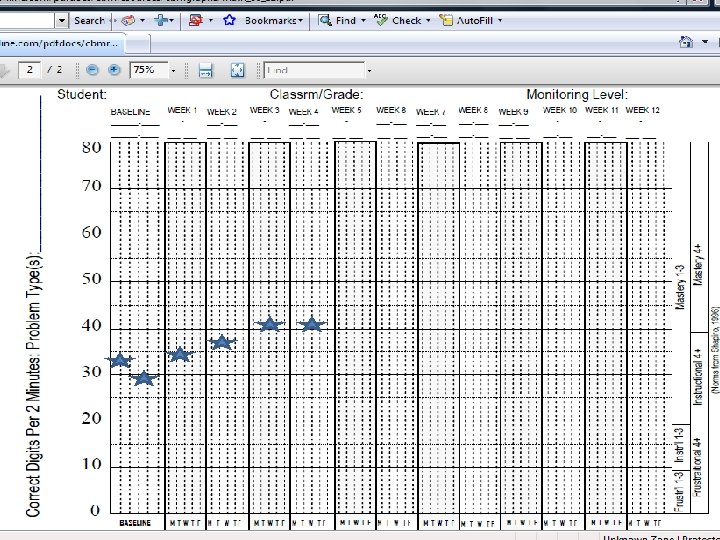Click the Home icon in the browser tab bar
Screen dimensions: 720x540
686,42
